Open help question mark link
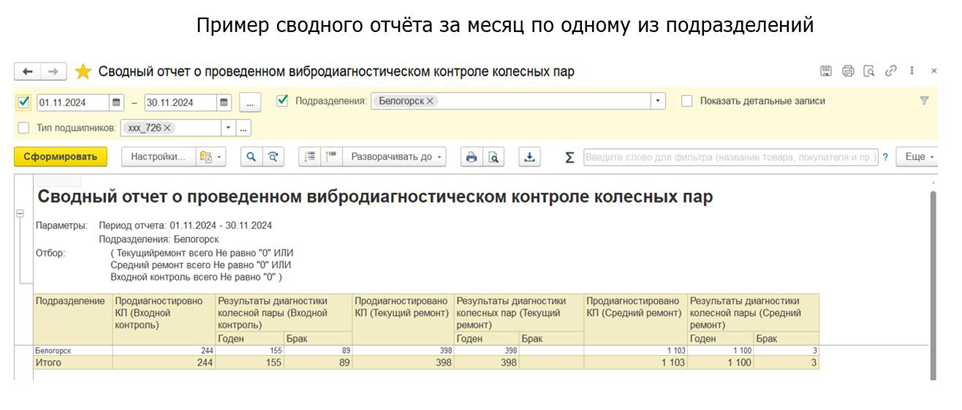This screenshot has width=962, height=410. point(885,157)
